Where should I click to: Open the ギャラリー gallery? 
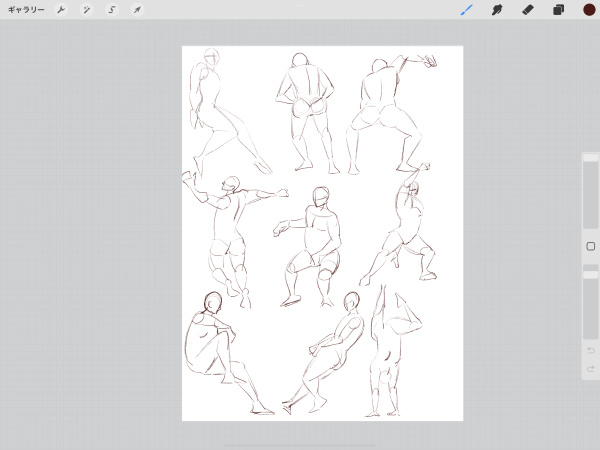(x=26, y=10)
